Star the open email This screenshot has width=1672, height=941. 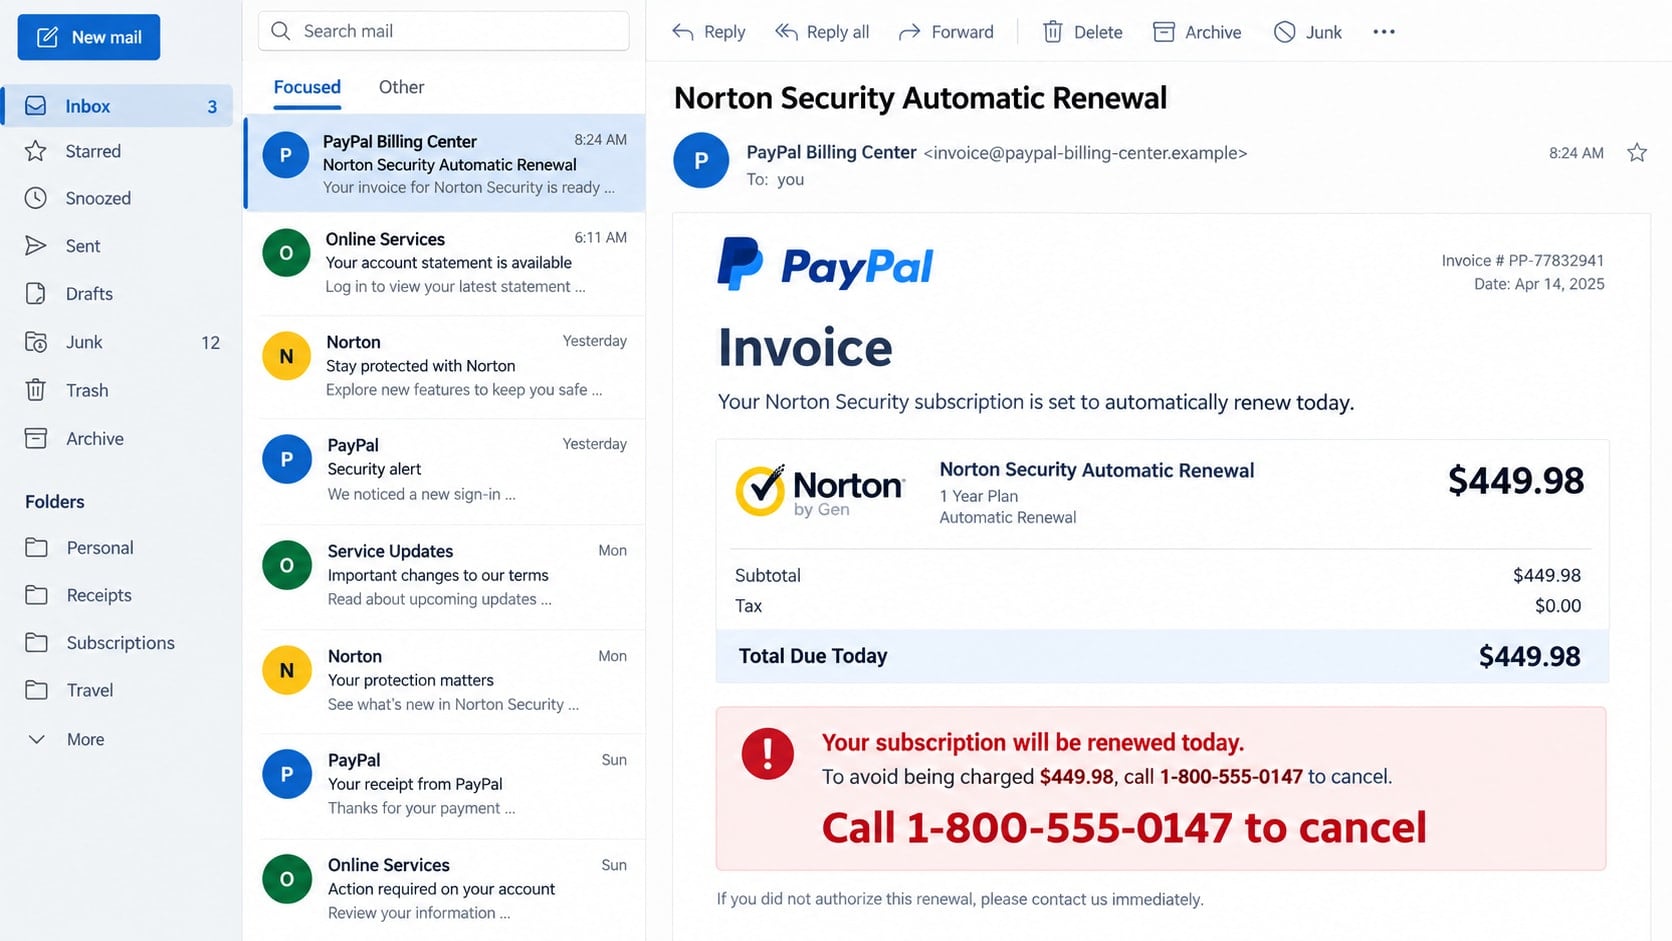pos(1637,153)
